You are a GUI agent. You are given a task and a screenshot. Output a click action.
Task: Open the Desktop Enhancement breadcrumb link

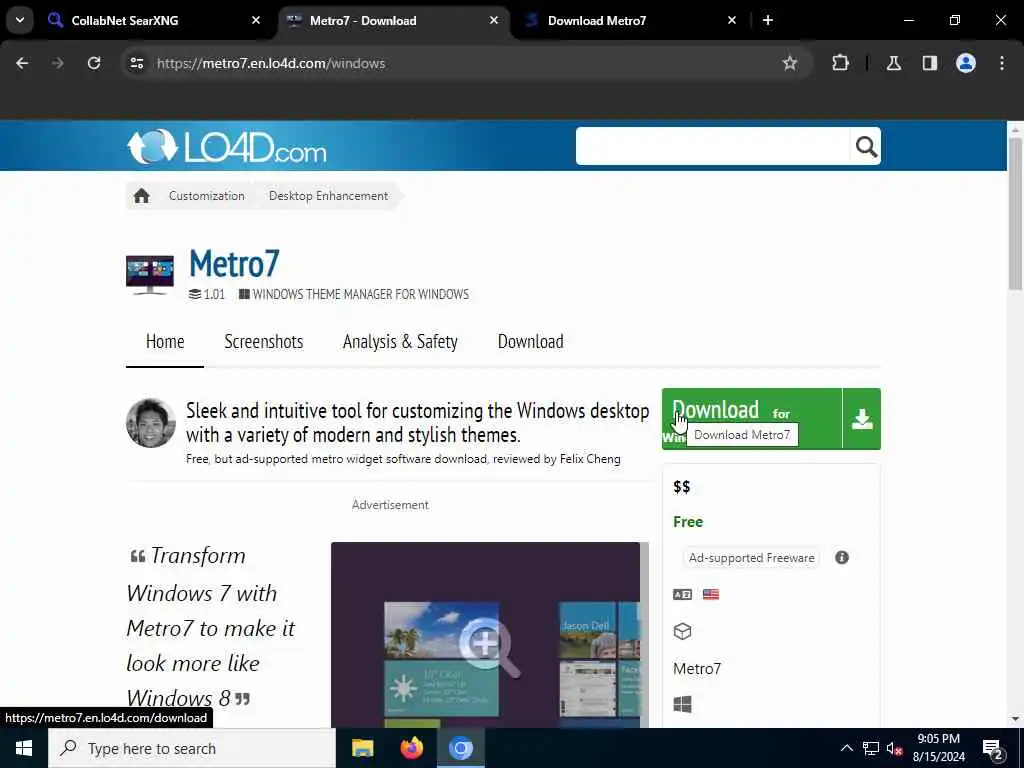click(328, 196)
